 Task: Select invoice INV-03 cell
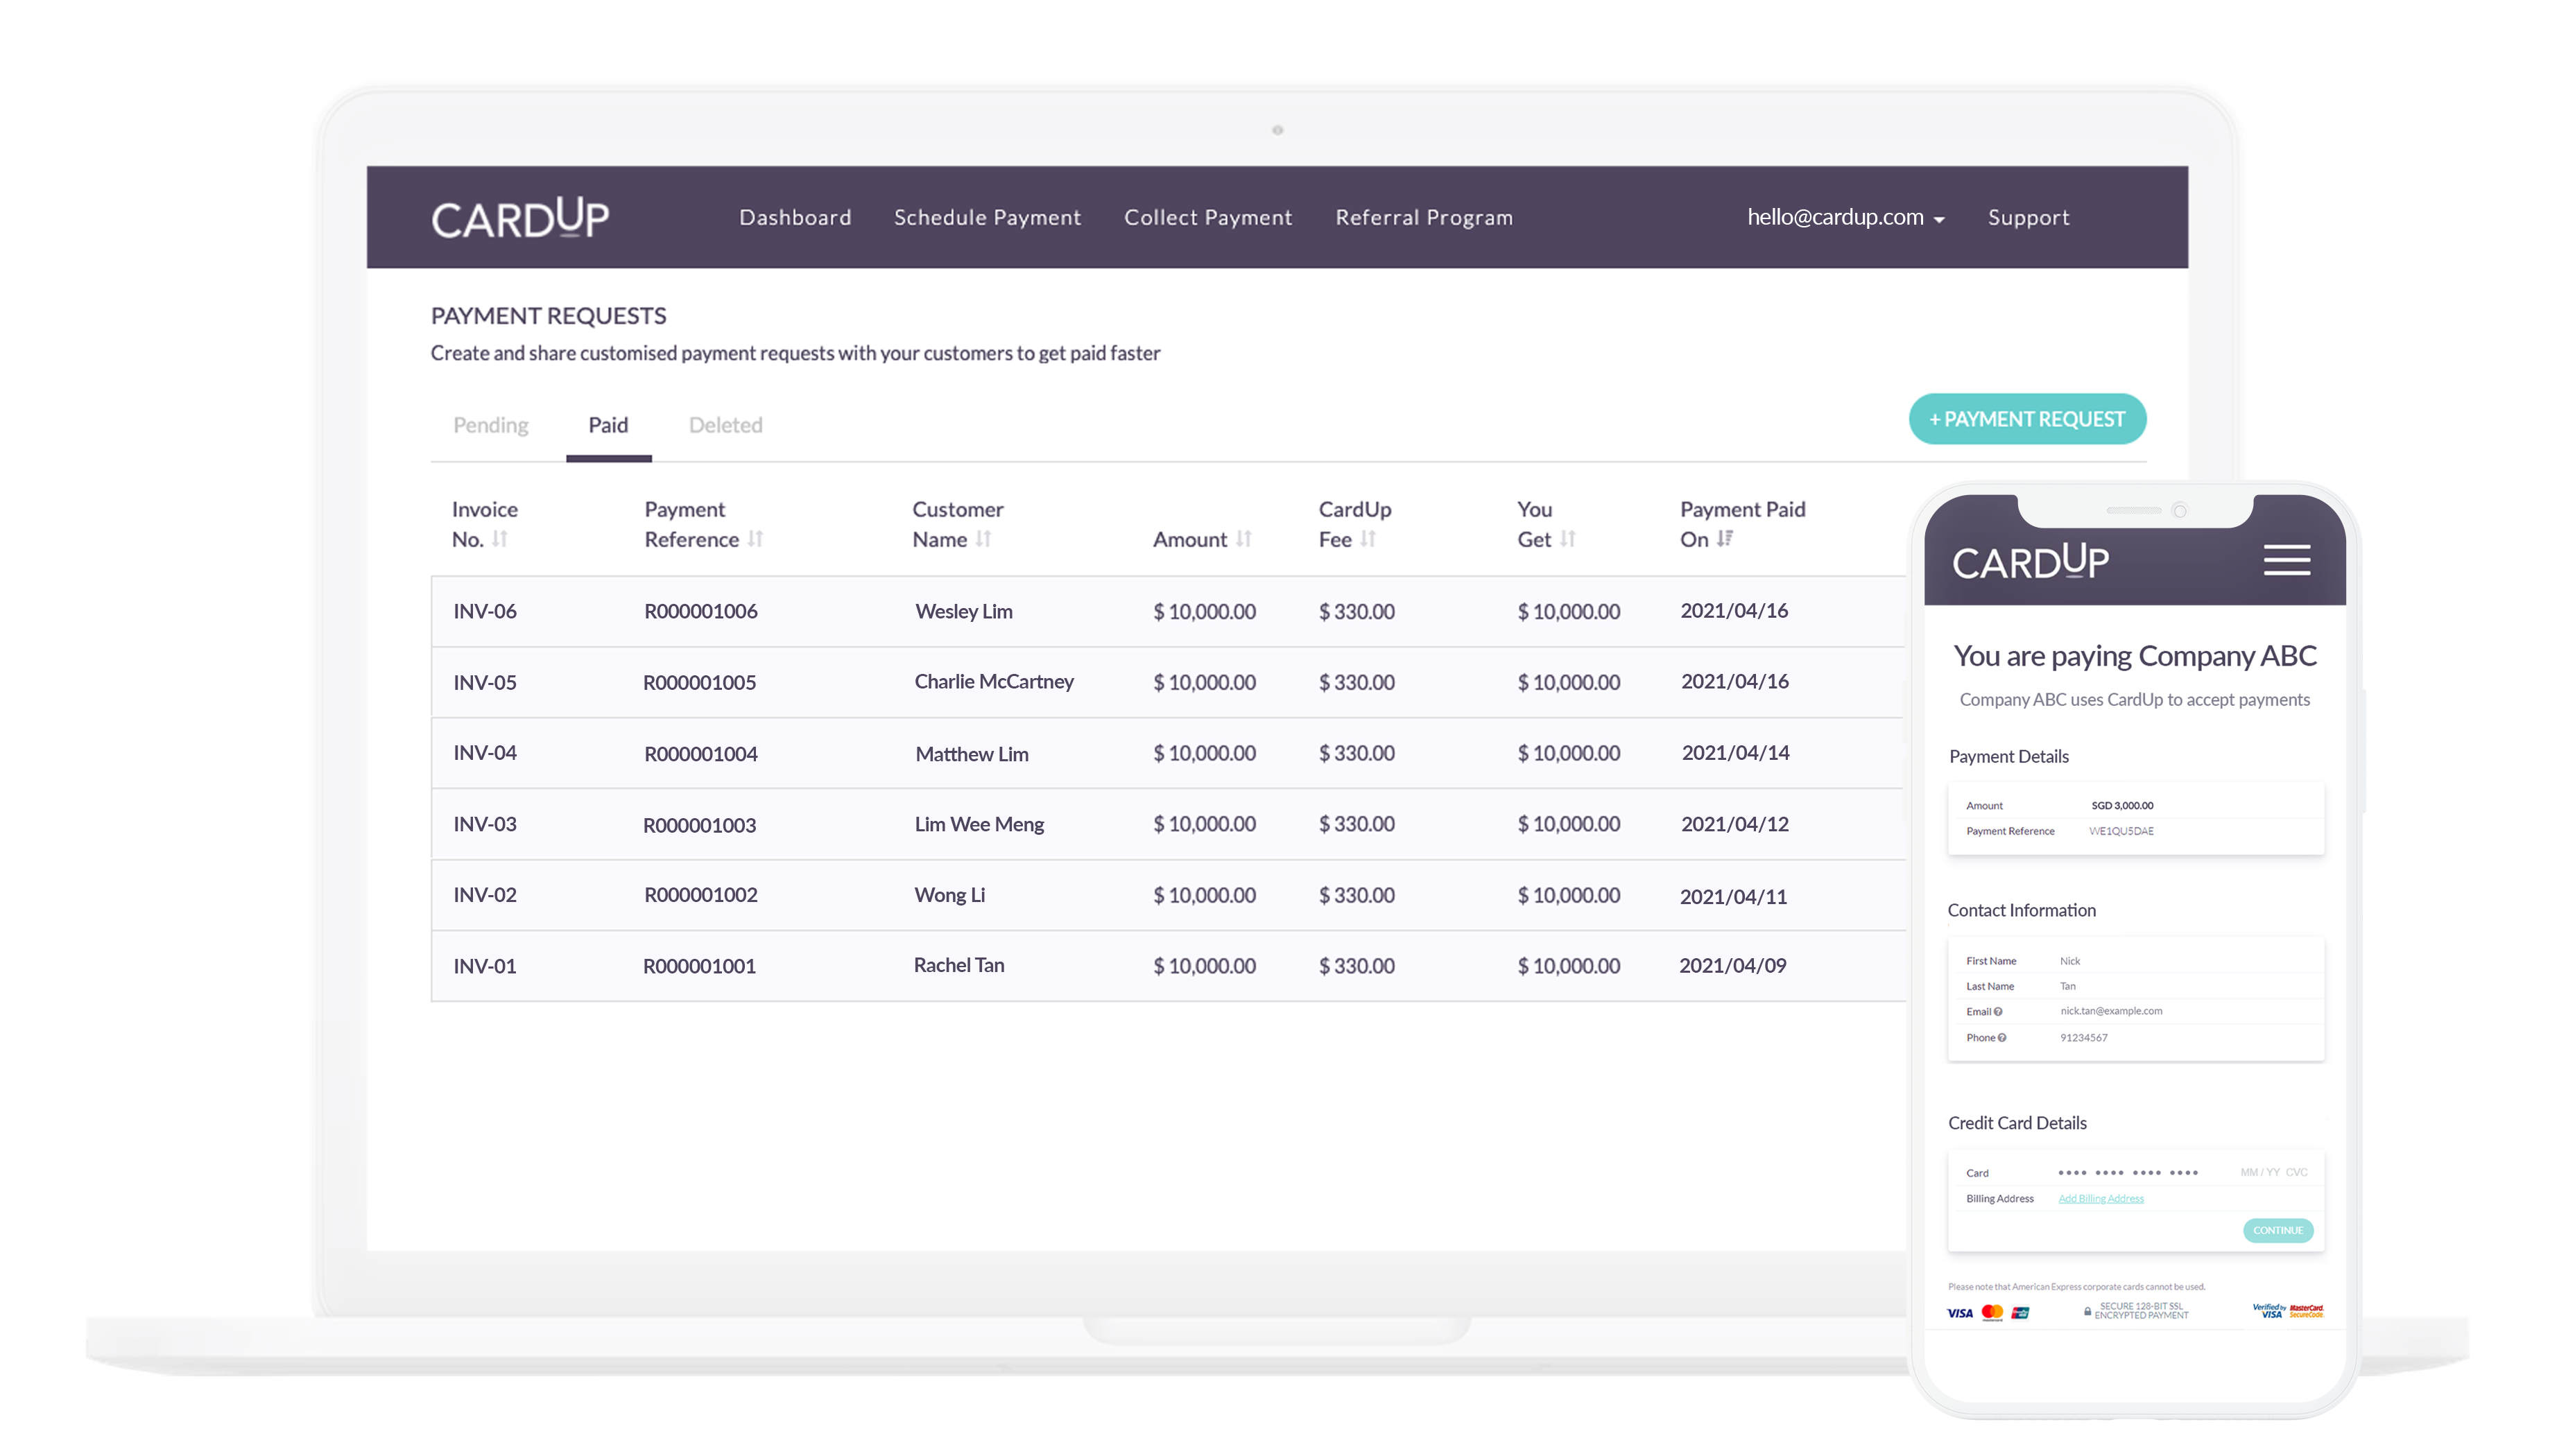[484, 824]
